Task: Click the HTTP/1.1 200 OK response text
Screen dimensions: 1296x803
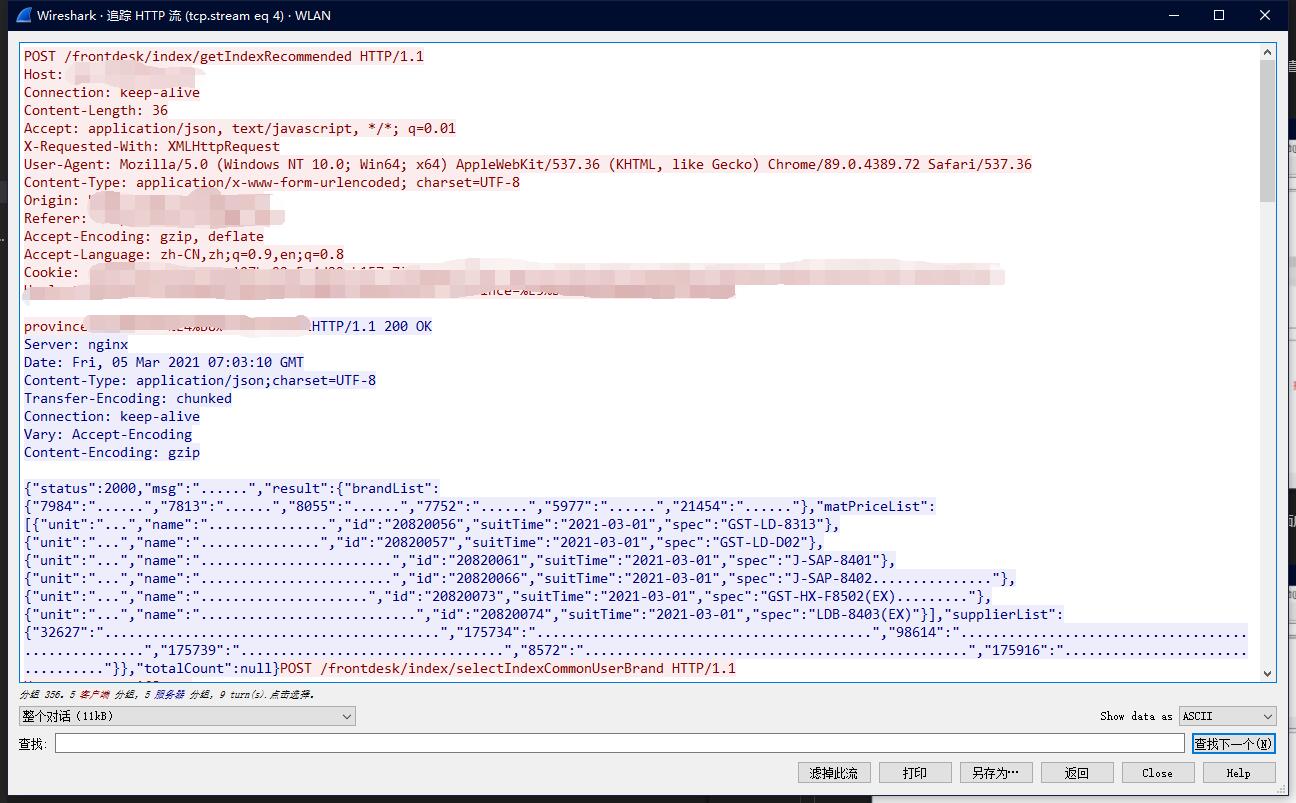Action: [x=371, y=326]
